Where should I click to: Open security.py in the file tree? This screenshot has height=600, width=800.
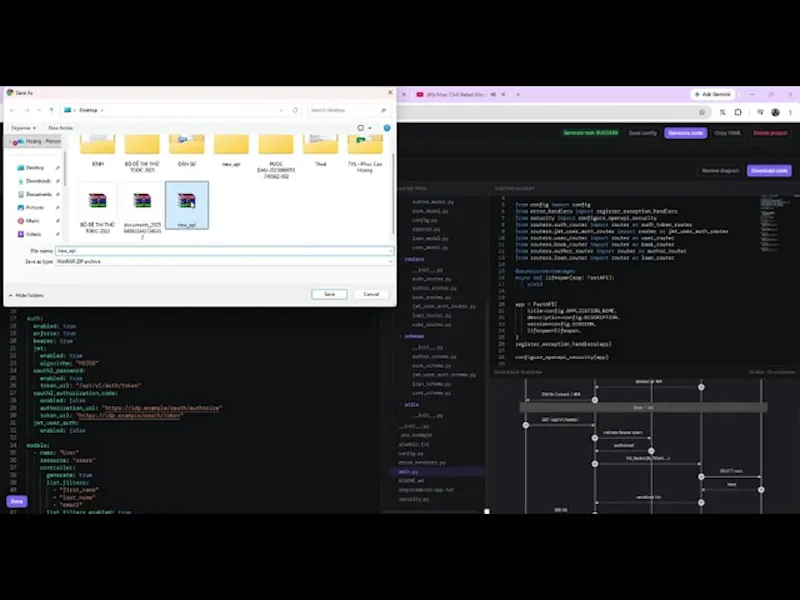(x=414, y=499)
